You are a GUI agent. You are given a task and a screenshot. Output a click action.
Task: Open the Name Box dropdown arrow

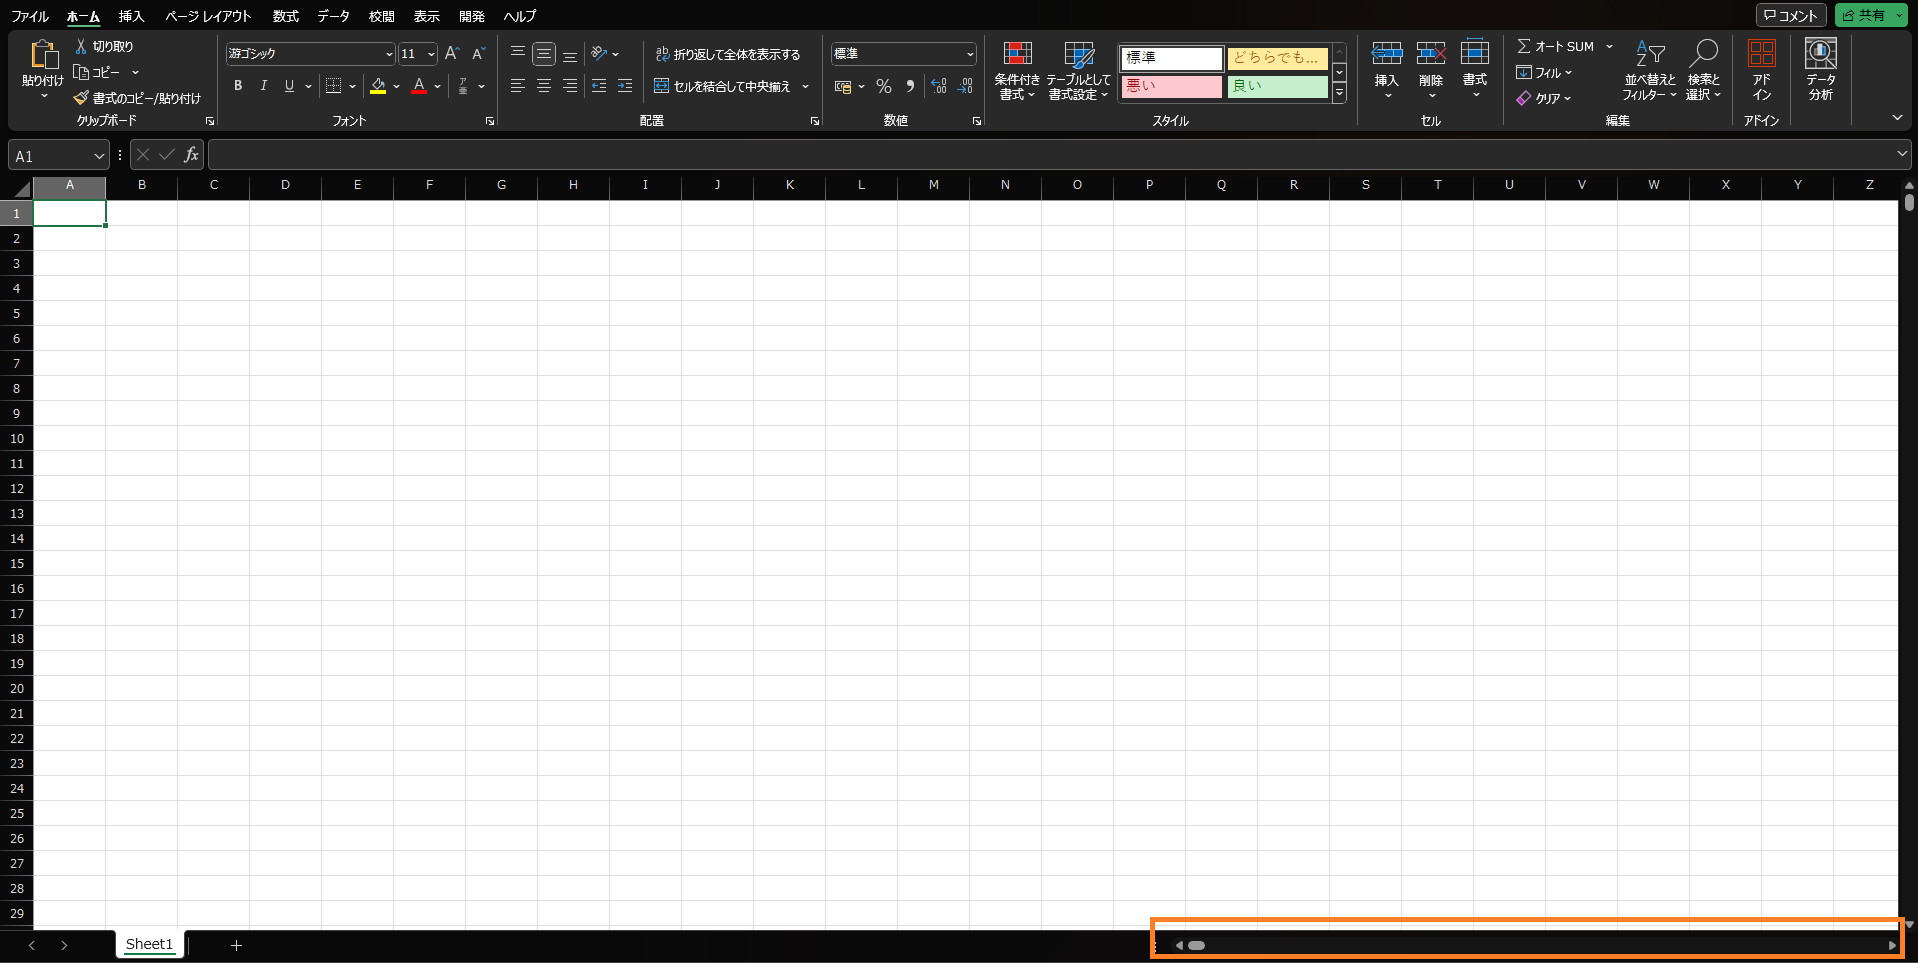98,156
